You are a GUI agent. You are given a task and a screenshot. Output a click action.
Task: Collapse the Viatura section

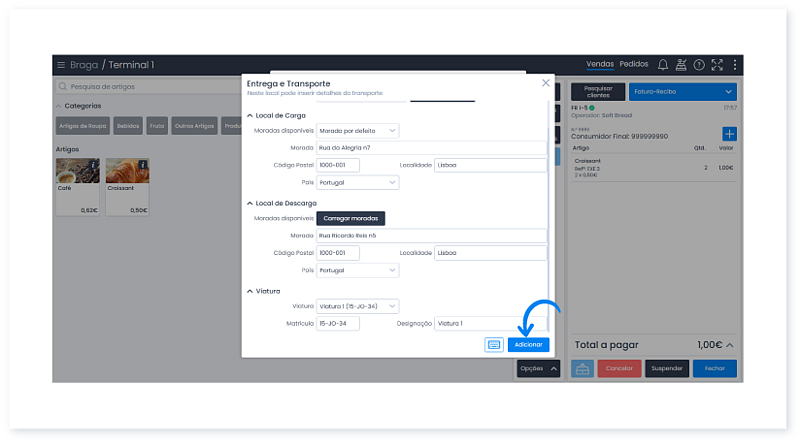pyautogui.click(x=249, y=291)
